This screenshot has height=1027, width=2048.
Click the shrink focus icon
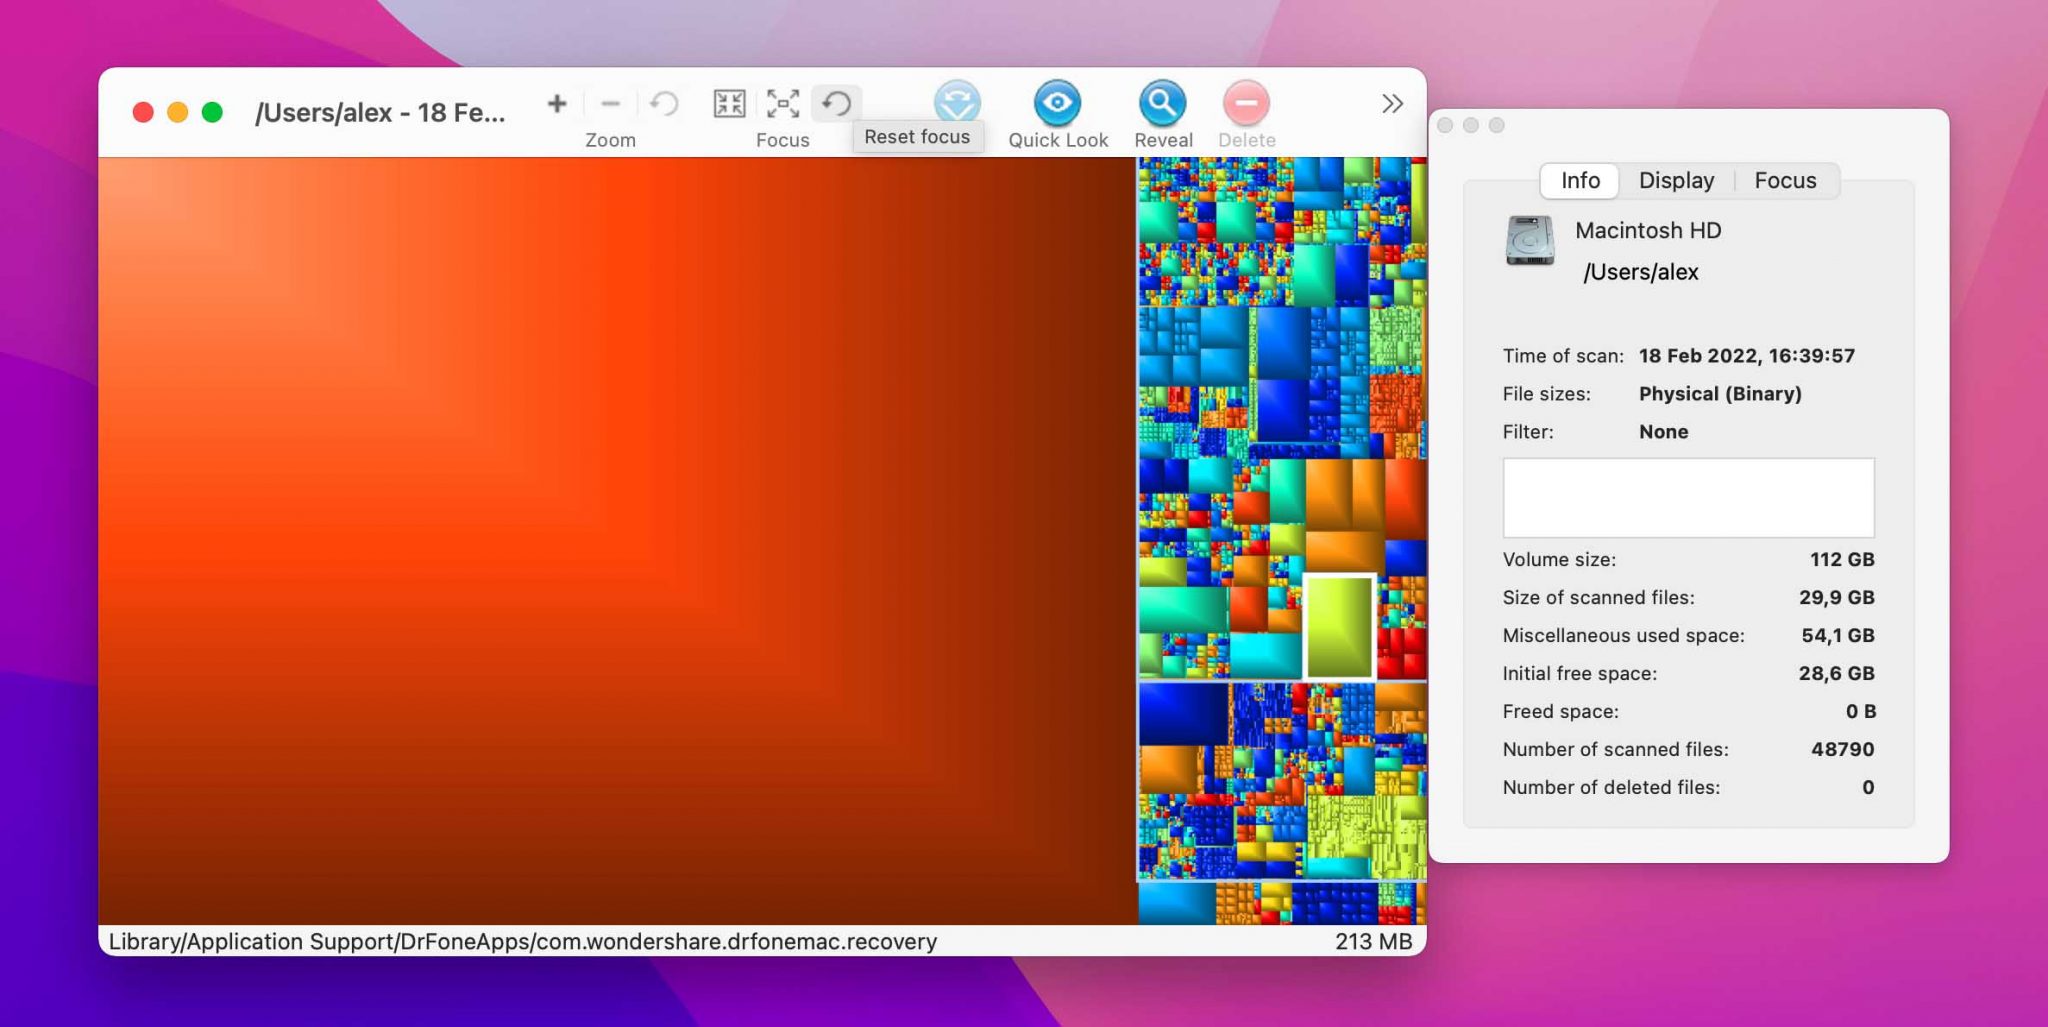pos(729,103)
